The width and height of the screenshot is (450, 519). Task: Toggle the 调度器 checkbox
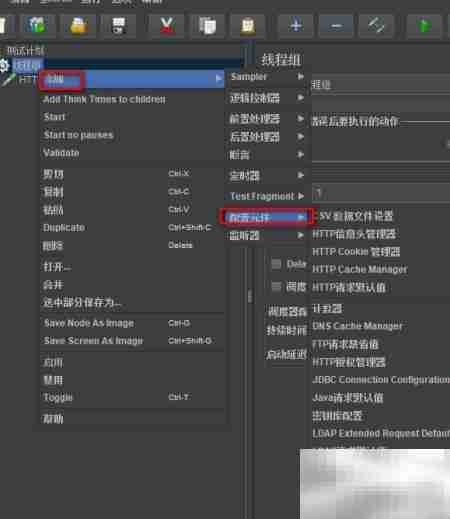[x=276, y=286]
